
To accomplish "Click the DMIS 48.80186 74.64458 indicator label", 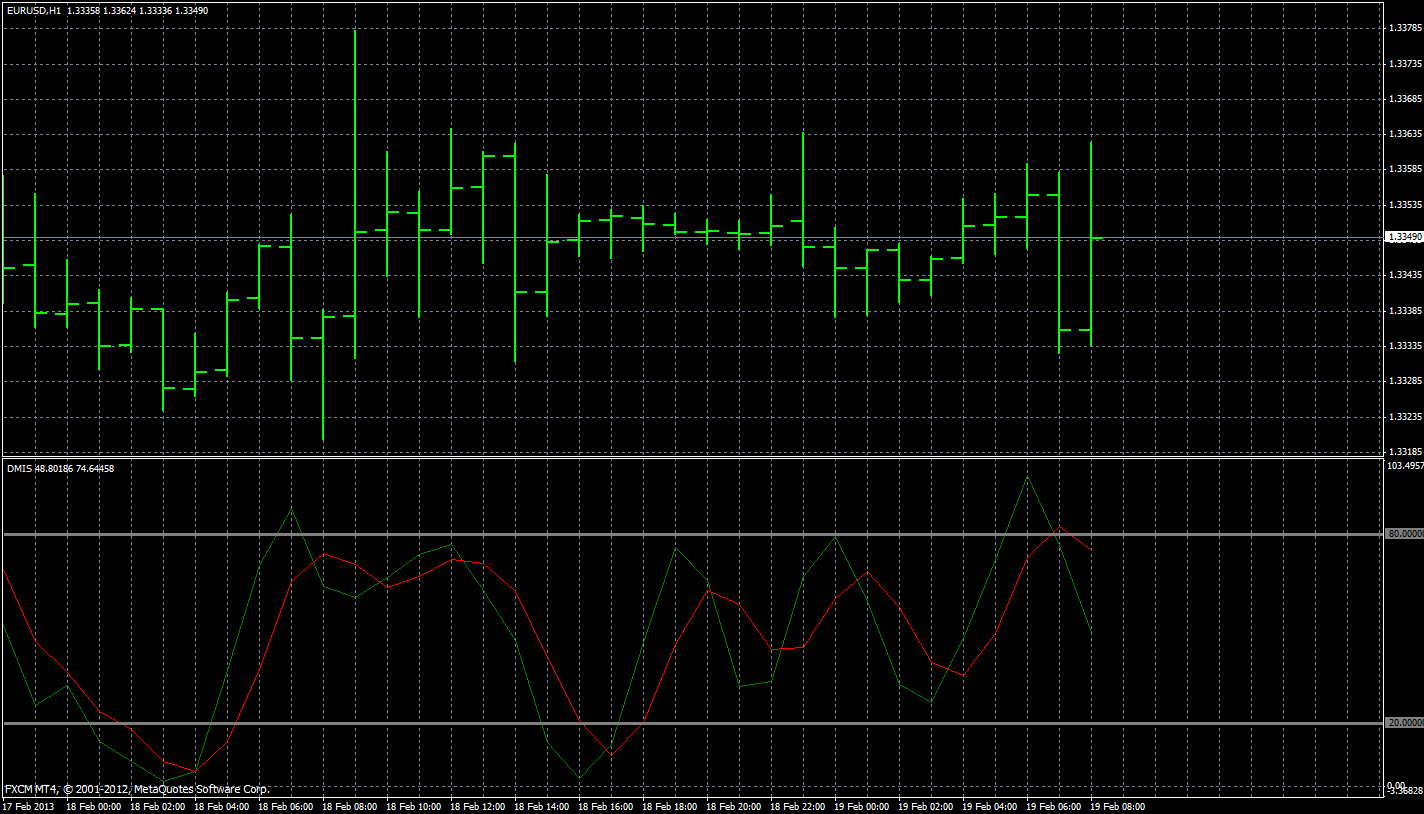I will (60, 468).
